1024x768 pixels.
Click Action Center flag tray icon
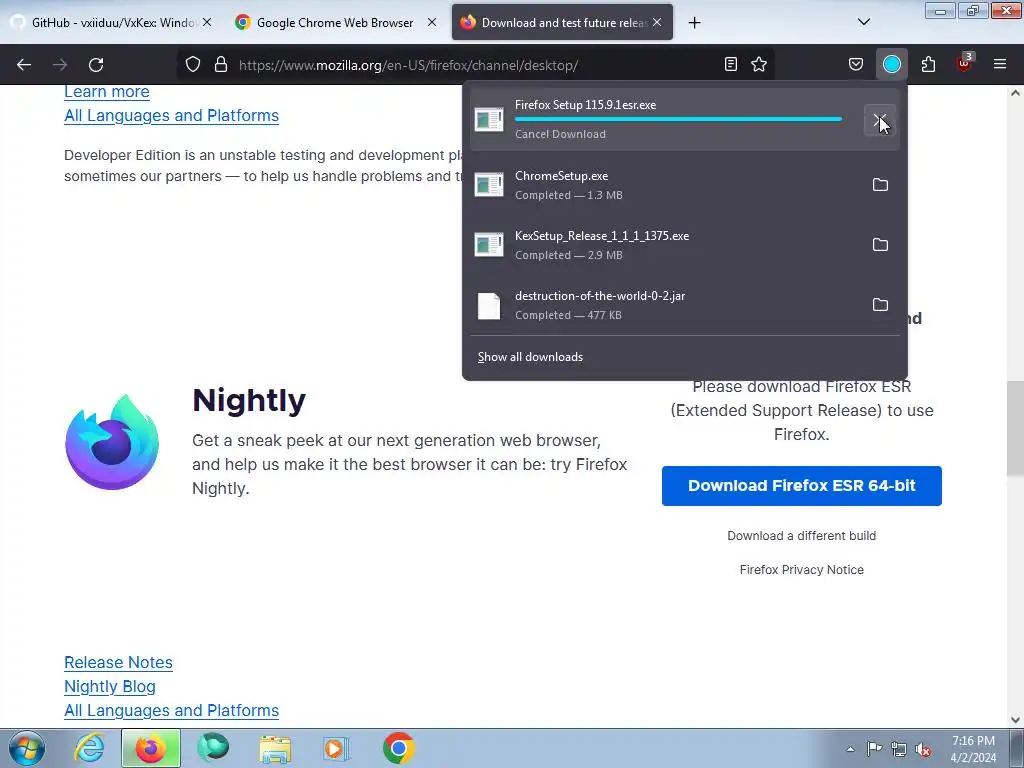click(x=874, y=749)
